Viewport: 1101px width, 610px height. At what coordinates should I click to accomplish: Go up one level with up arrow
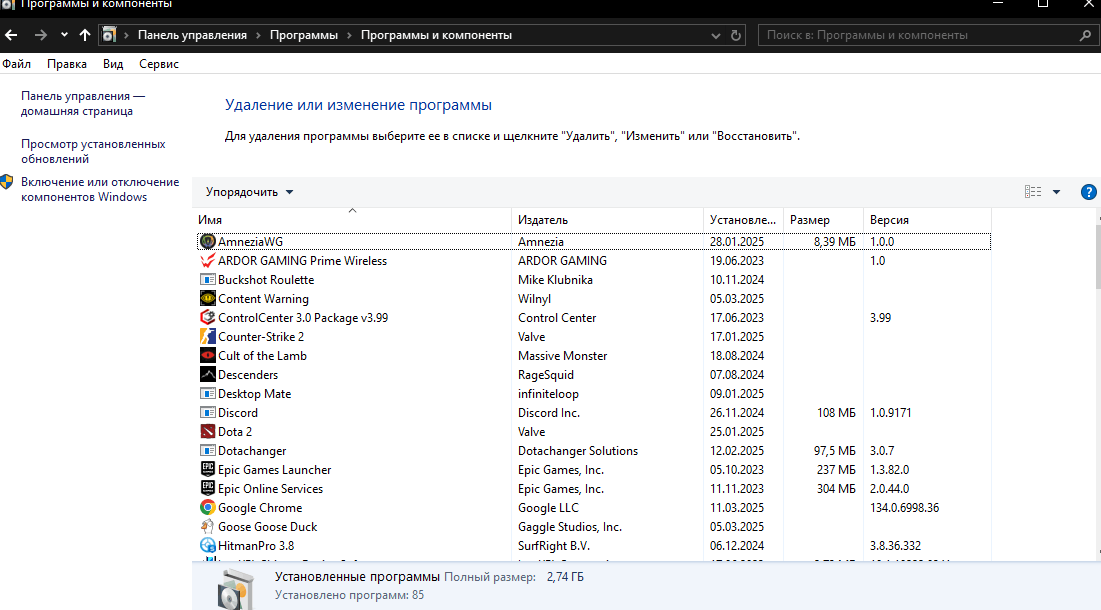tap(85, 34)
